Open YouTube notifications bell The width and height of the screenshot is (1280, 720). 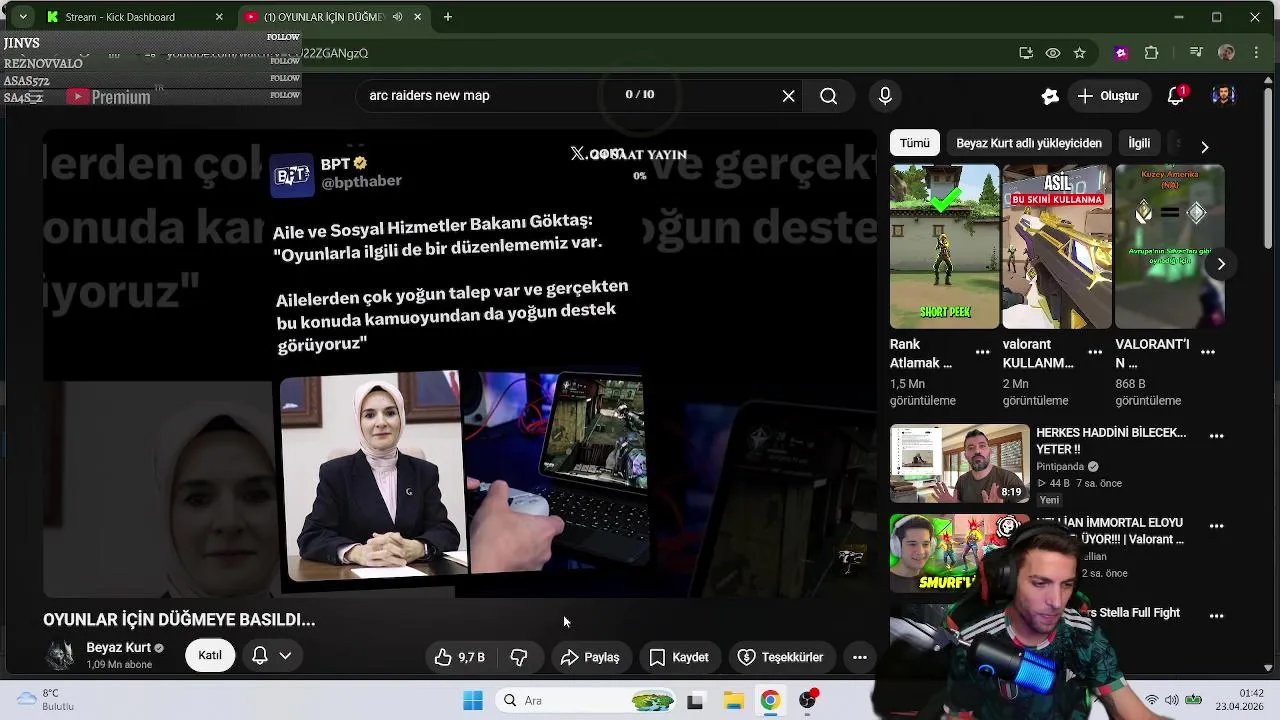tap(1176, 96)
